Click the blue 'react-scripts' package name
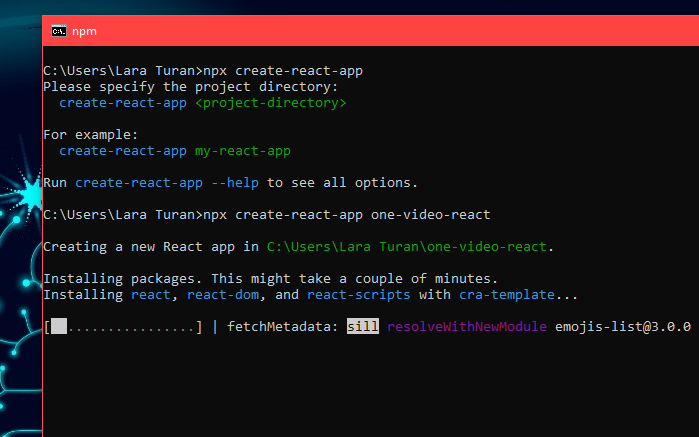Image resolution: width=699 pixels, height=437 pixels. tap(358, 295)
